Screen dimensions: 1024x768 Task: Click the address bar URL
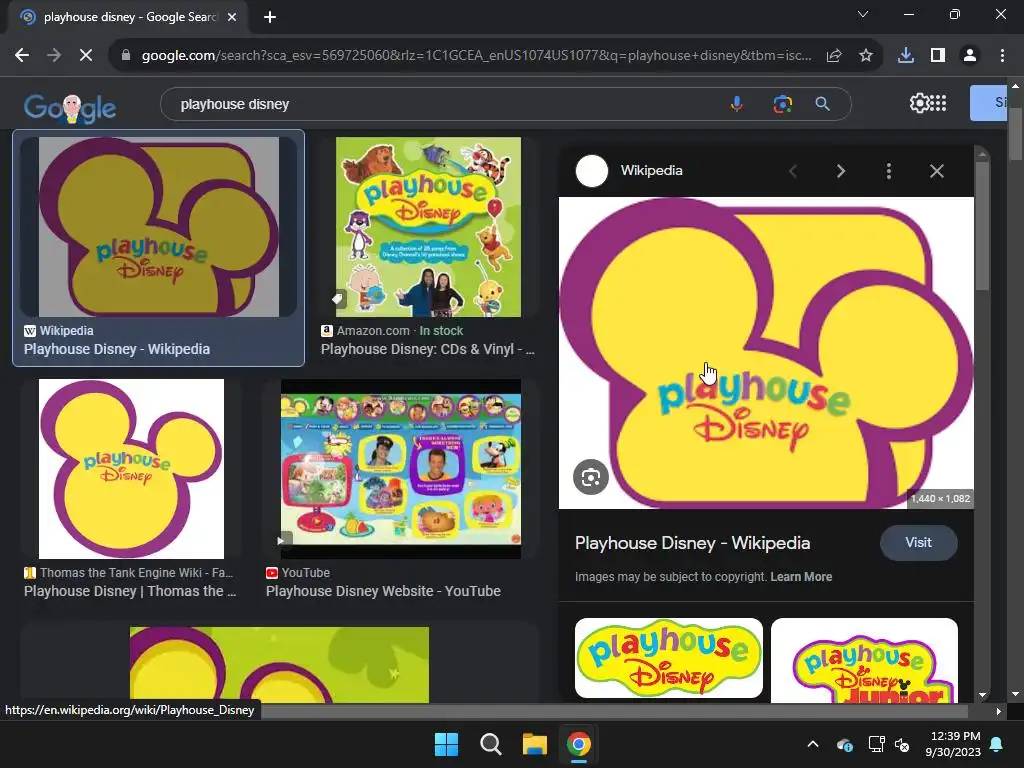(x=476, y=56)
